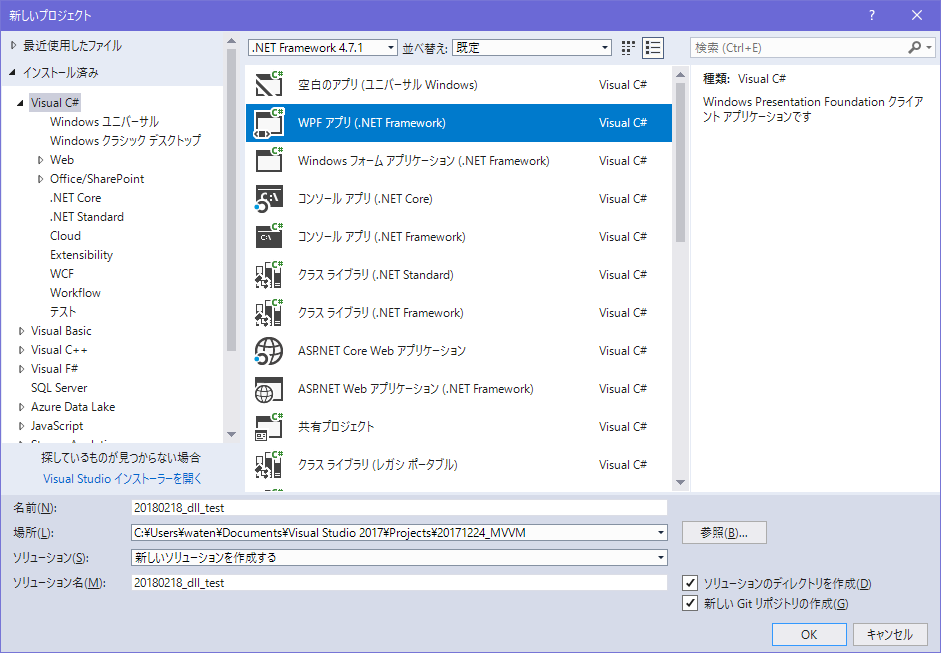Viewport: 941px width, 653px height.
Task: Select the Class Library (.NET Framework) icon
Action: pos(269,313)
